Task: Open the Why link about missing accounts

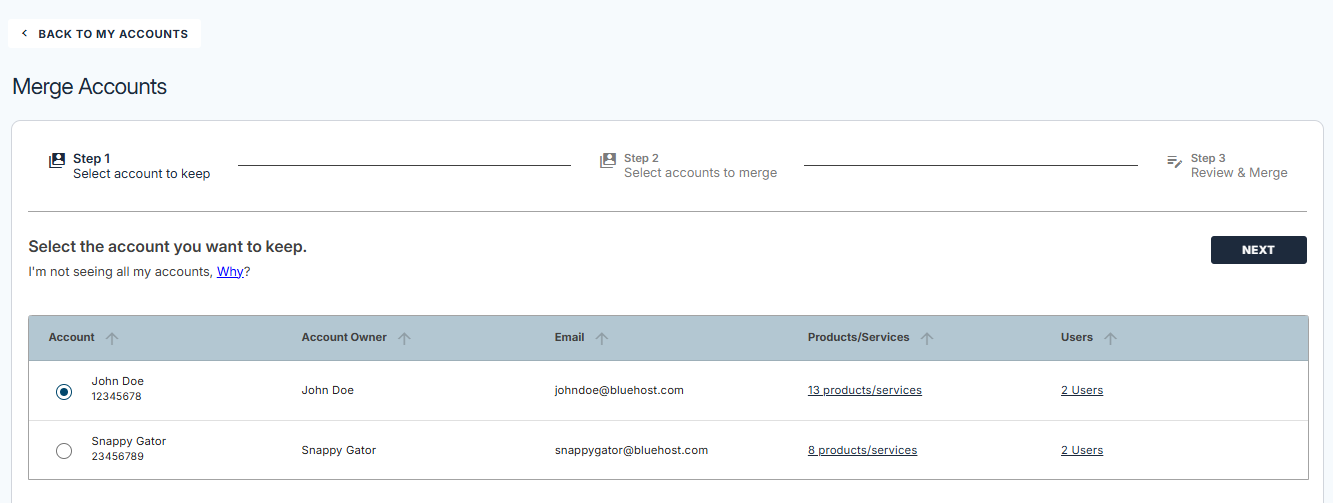Action: pyautogui.click(x=230, y=271)
